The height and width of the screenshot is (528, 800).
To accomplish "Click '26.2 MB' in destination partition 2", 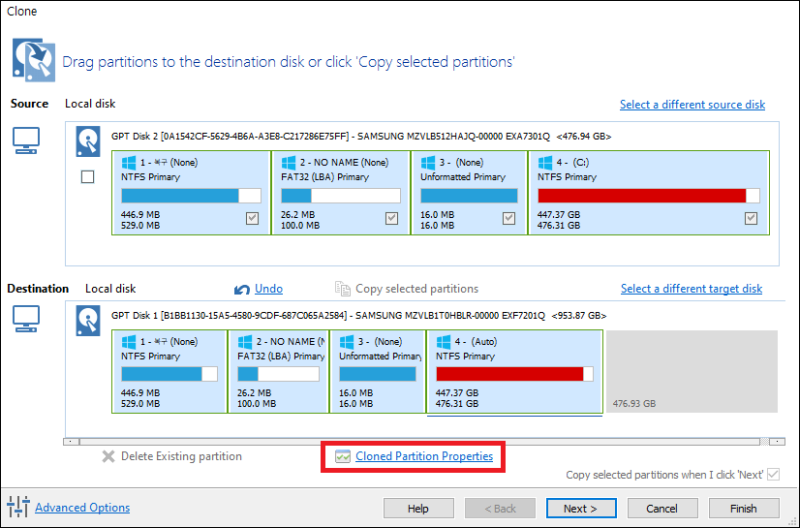I will [x=254, y=393].
